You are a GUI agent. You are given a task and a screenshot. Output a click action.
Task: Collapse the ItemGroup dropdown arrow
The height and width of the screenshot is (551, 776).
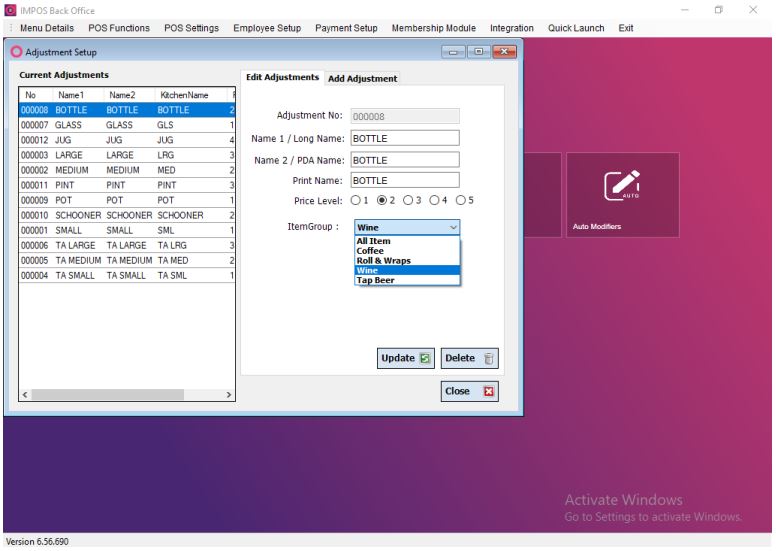(x=453, y=228)
